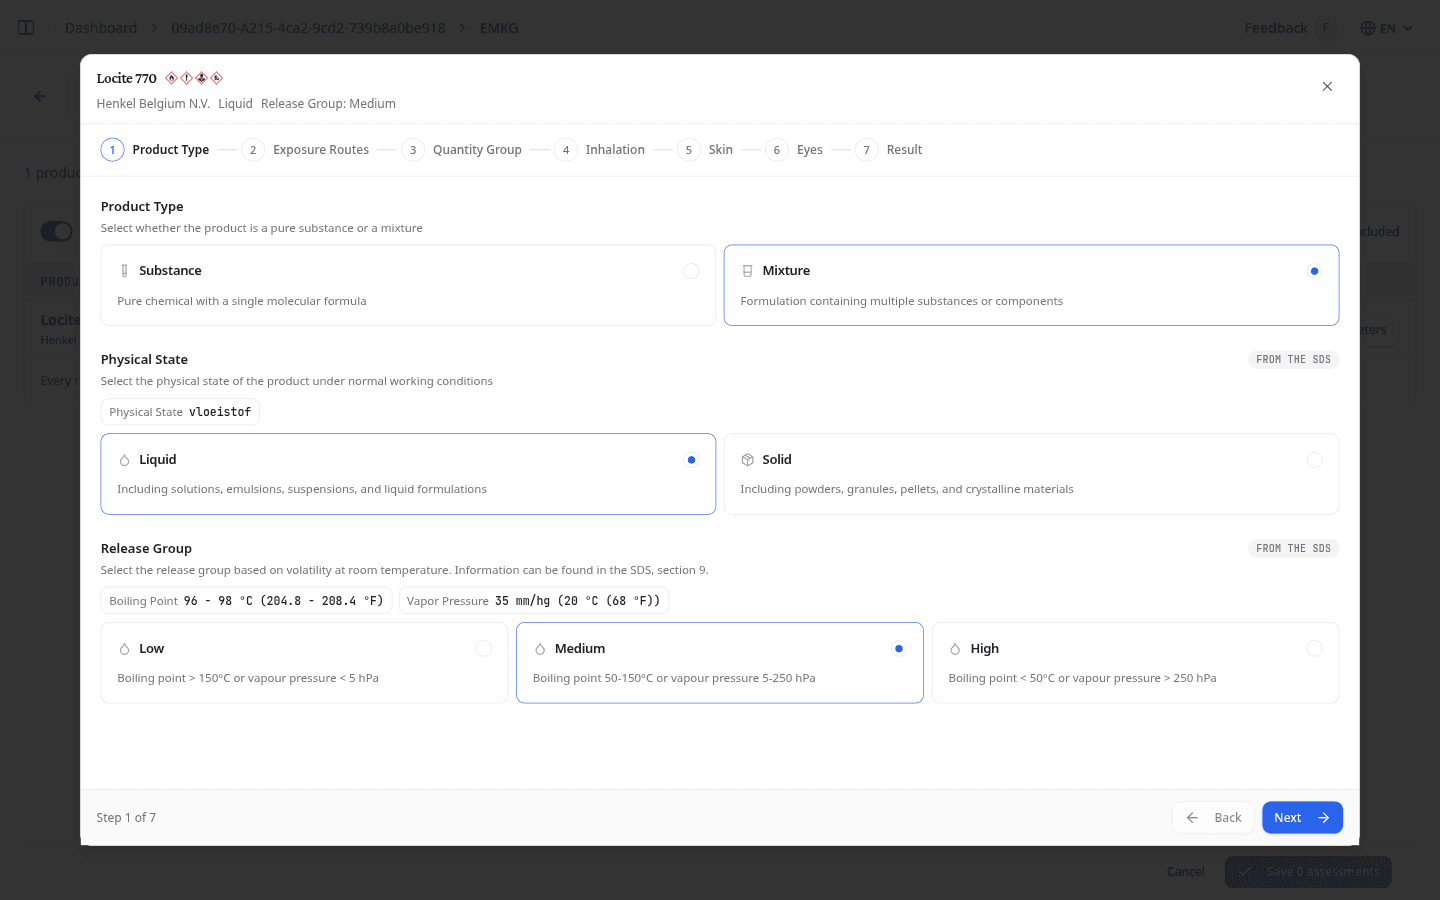
Task: Open the Result step
Action: pyautogui.click(x=888, y=150)
